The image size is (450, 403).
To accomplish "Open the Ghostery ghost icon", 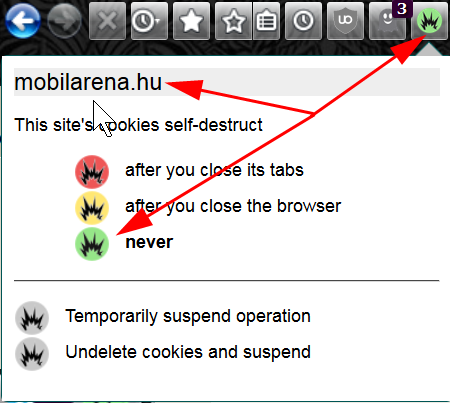I will tap(387, 21).
